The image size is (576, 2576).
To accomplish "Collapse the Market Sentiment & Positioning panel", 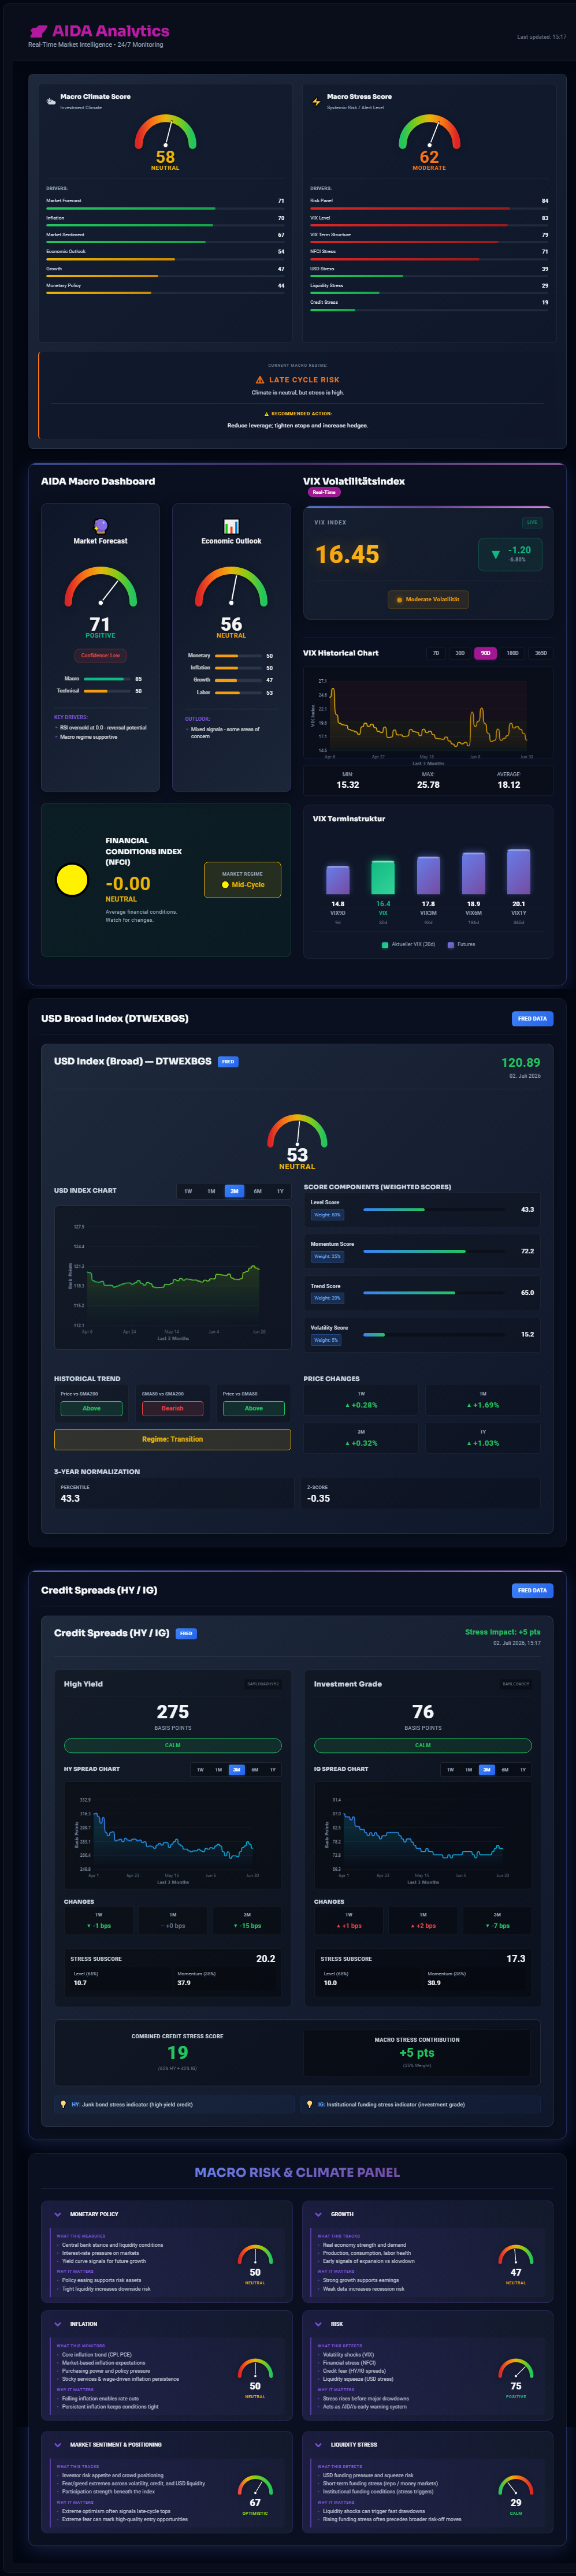I will click(x=58, y=2445).
